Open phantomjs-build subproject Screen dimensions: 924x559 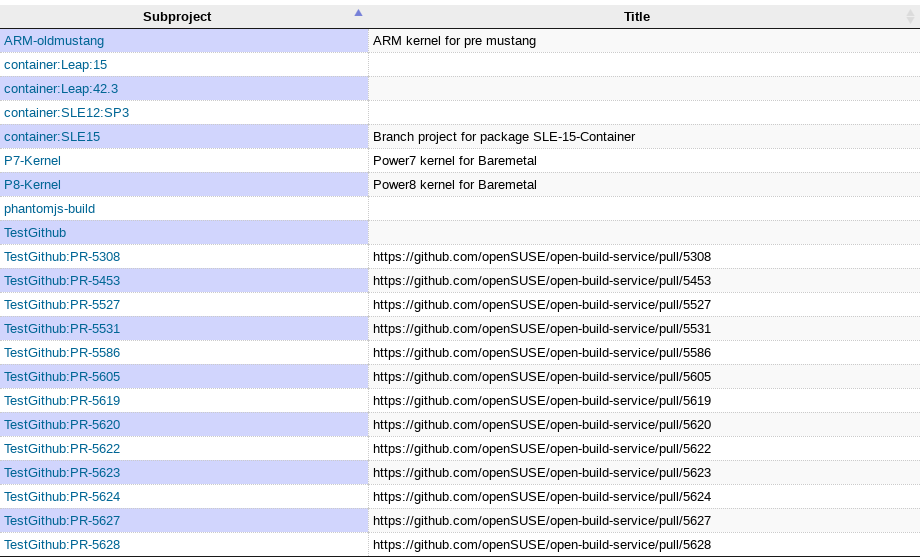(x=49, y=209)
